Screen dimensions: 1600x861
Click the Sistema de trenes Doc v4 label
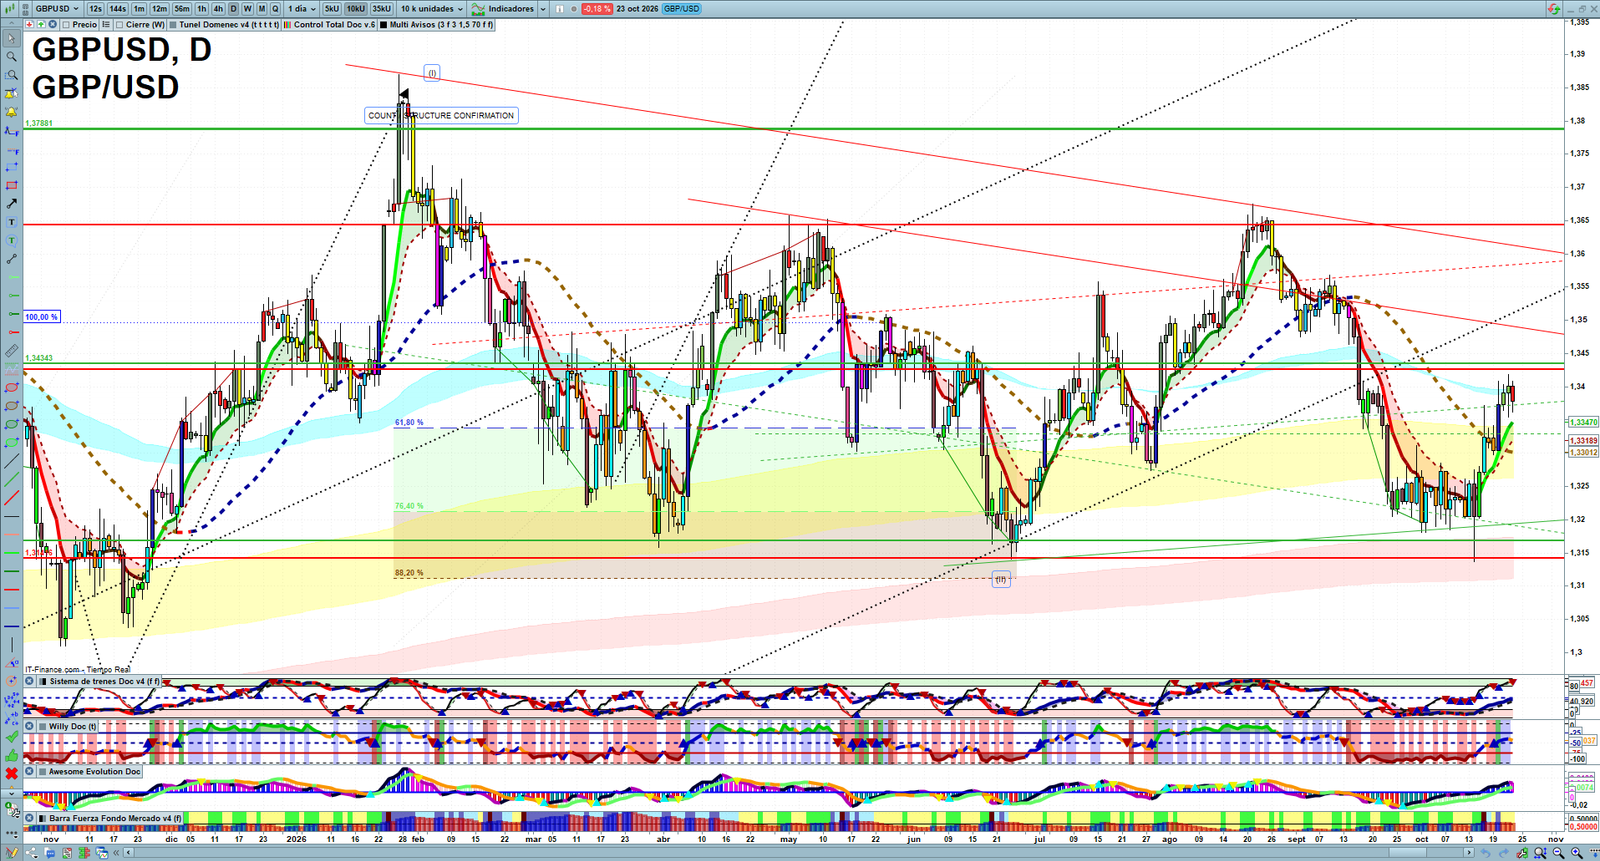pos(104,682)
